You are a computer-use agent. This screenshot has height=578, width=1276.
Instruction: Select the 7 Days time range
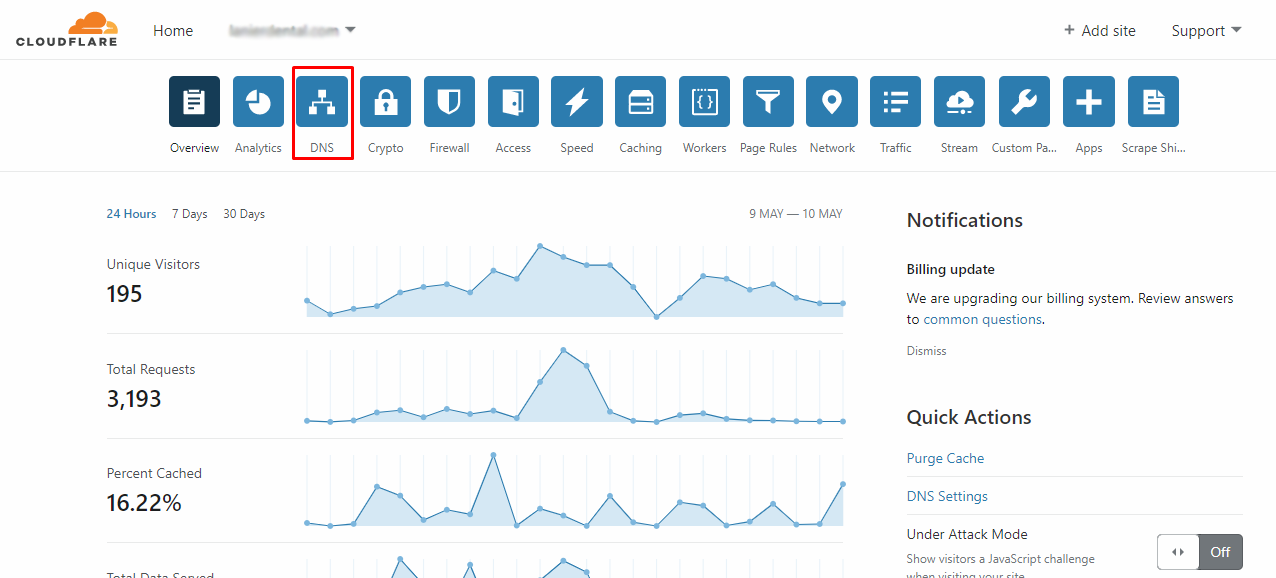pyautogui.click(x=190, y=214)
